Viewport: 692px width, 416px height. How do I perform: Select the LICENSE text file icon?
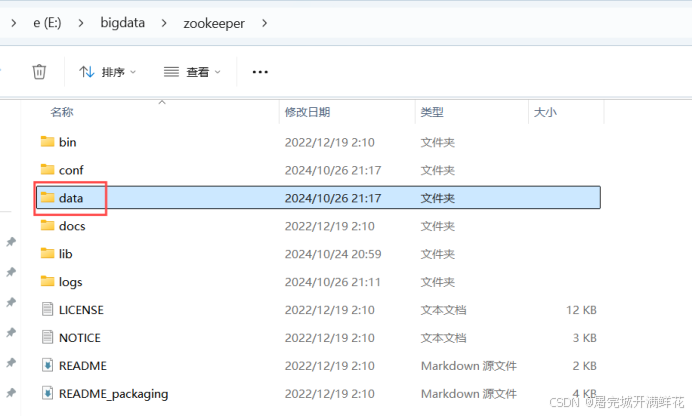(x=47, y=309)
